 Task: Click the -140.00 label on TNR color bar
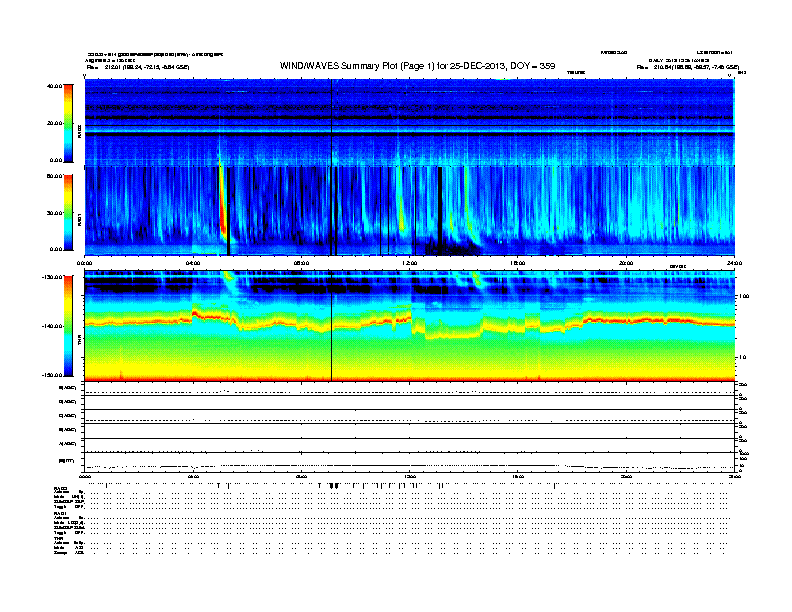pos(53,326)
